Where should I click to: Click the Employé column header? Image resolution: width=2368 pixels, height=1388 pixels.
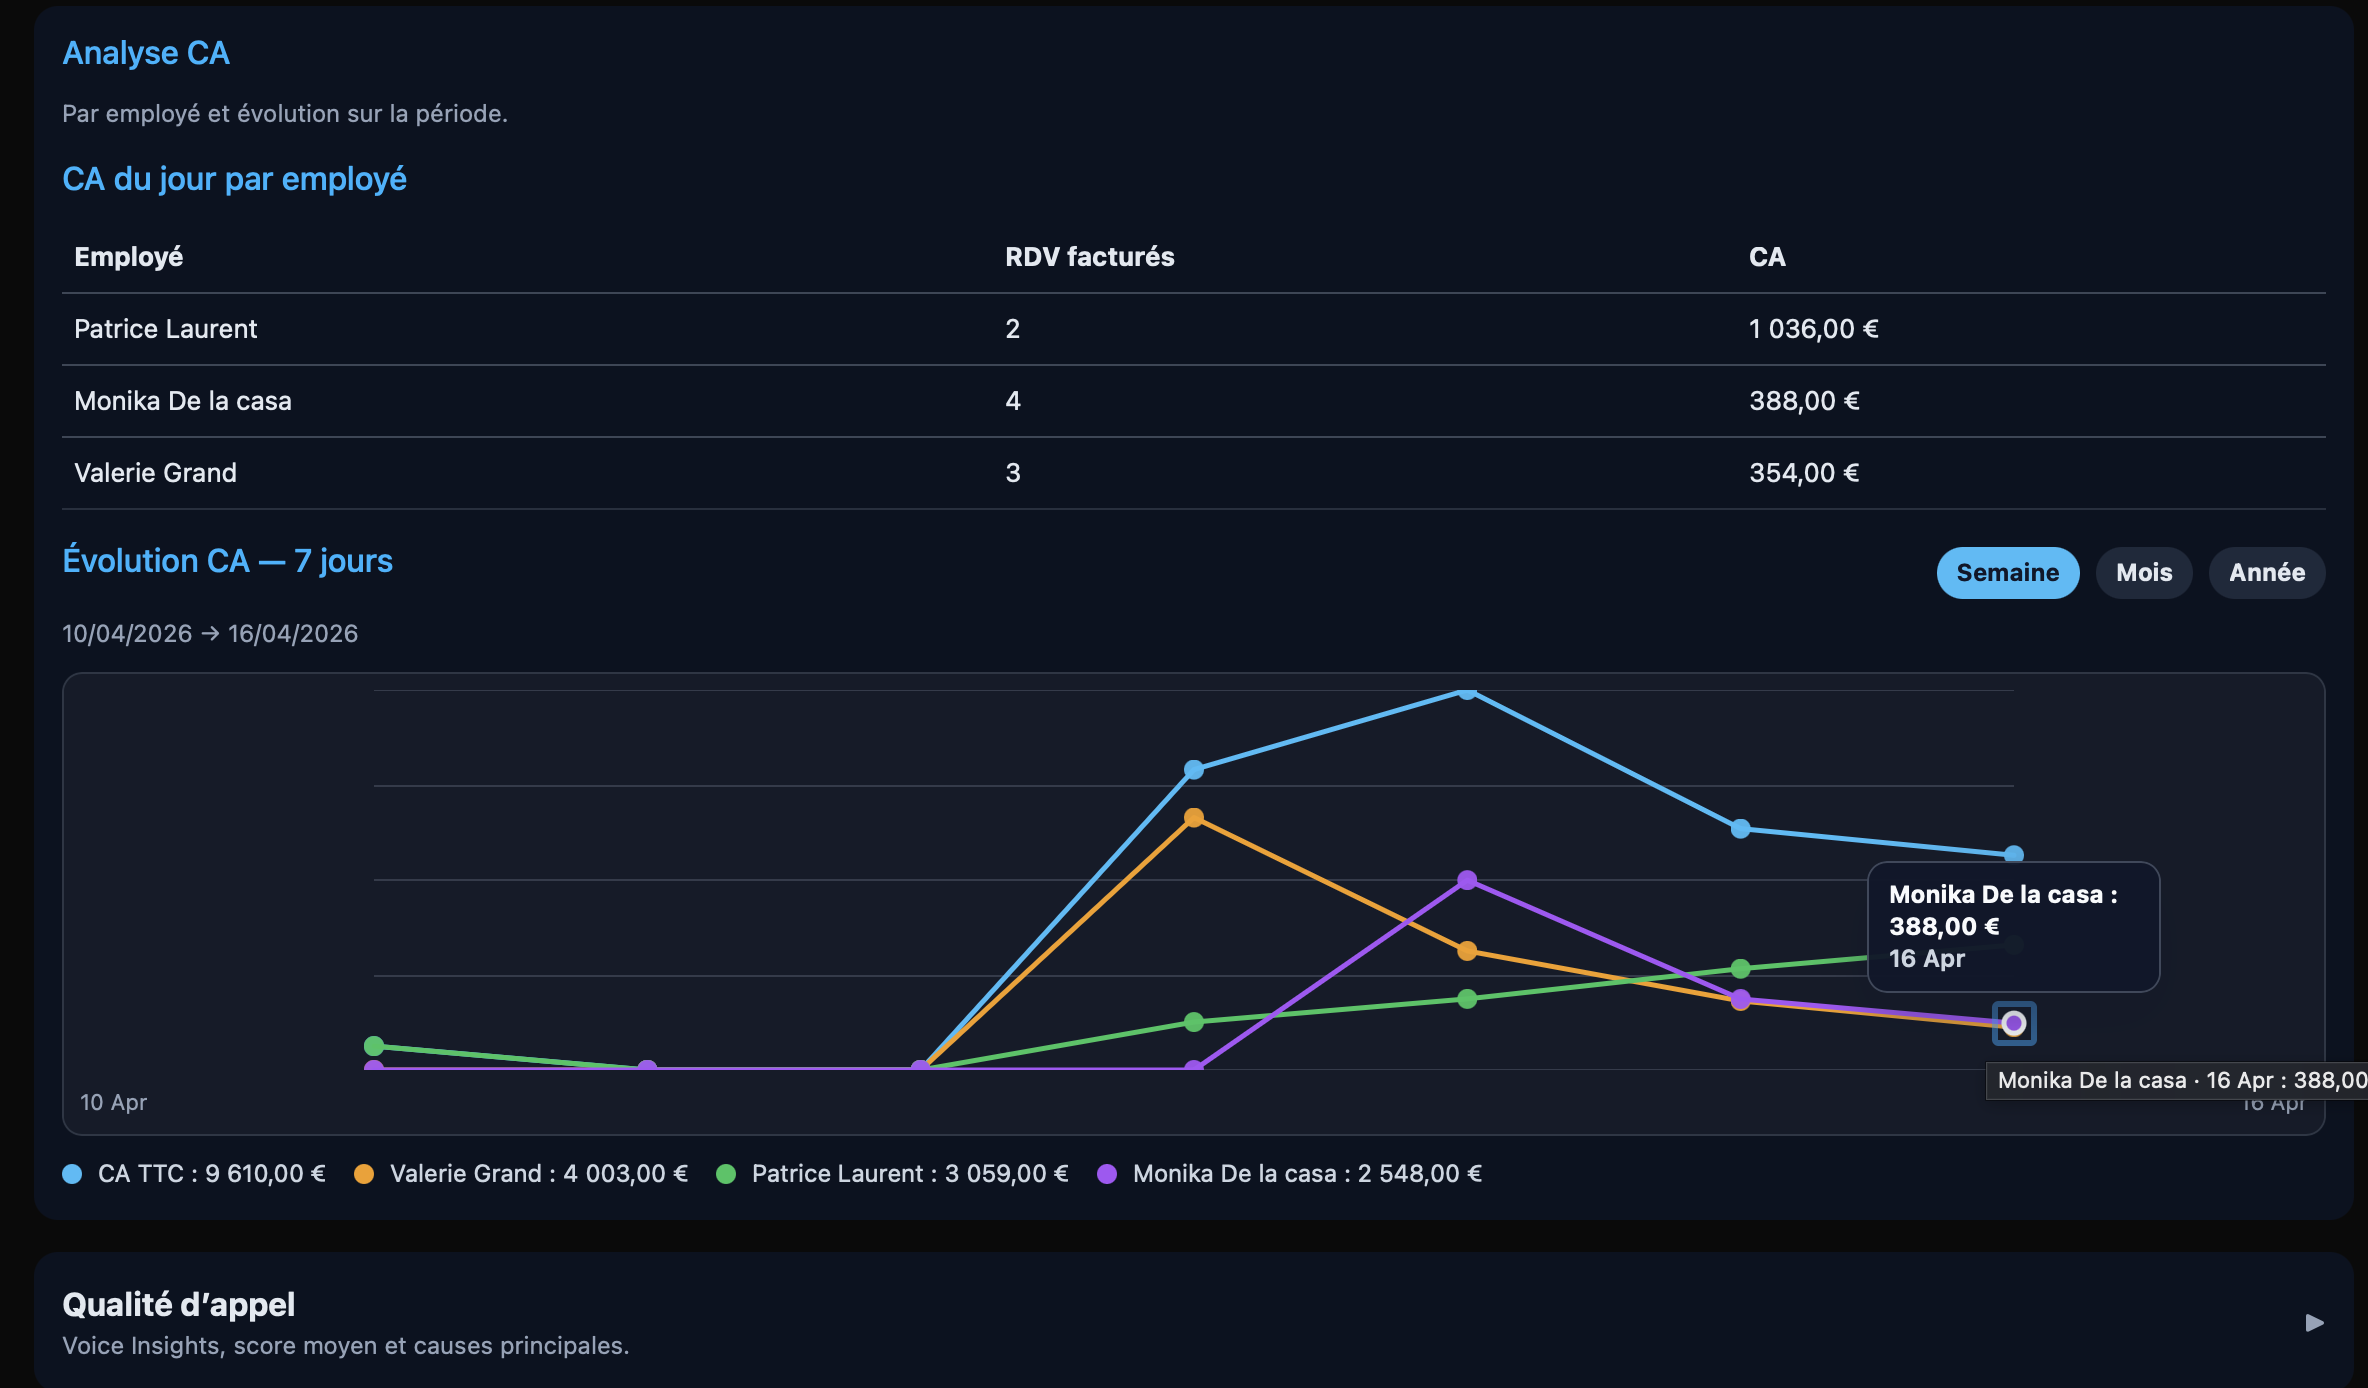(128, 257)
